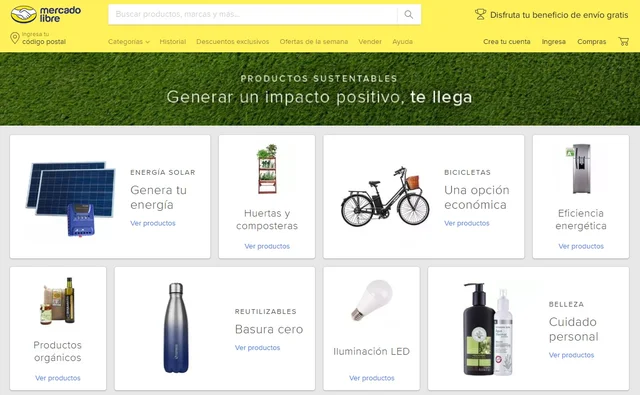Click the magnifying glass search icon

coord(409,15)
